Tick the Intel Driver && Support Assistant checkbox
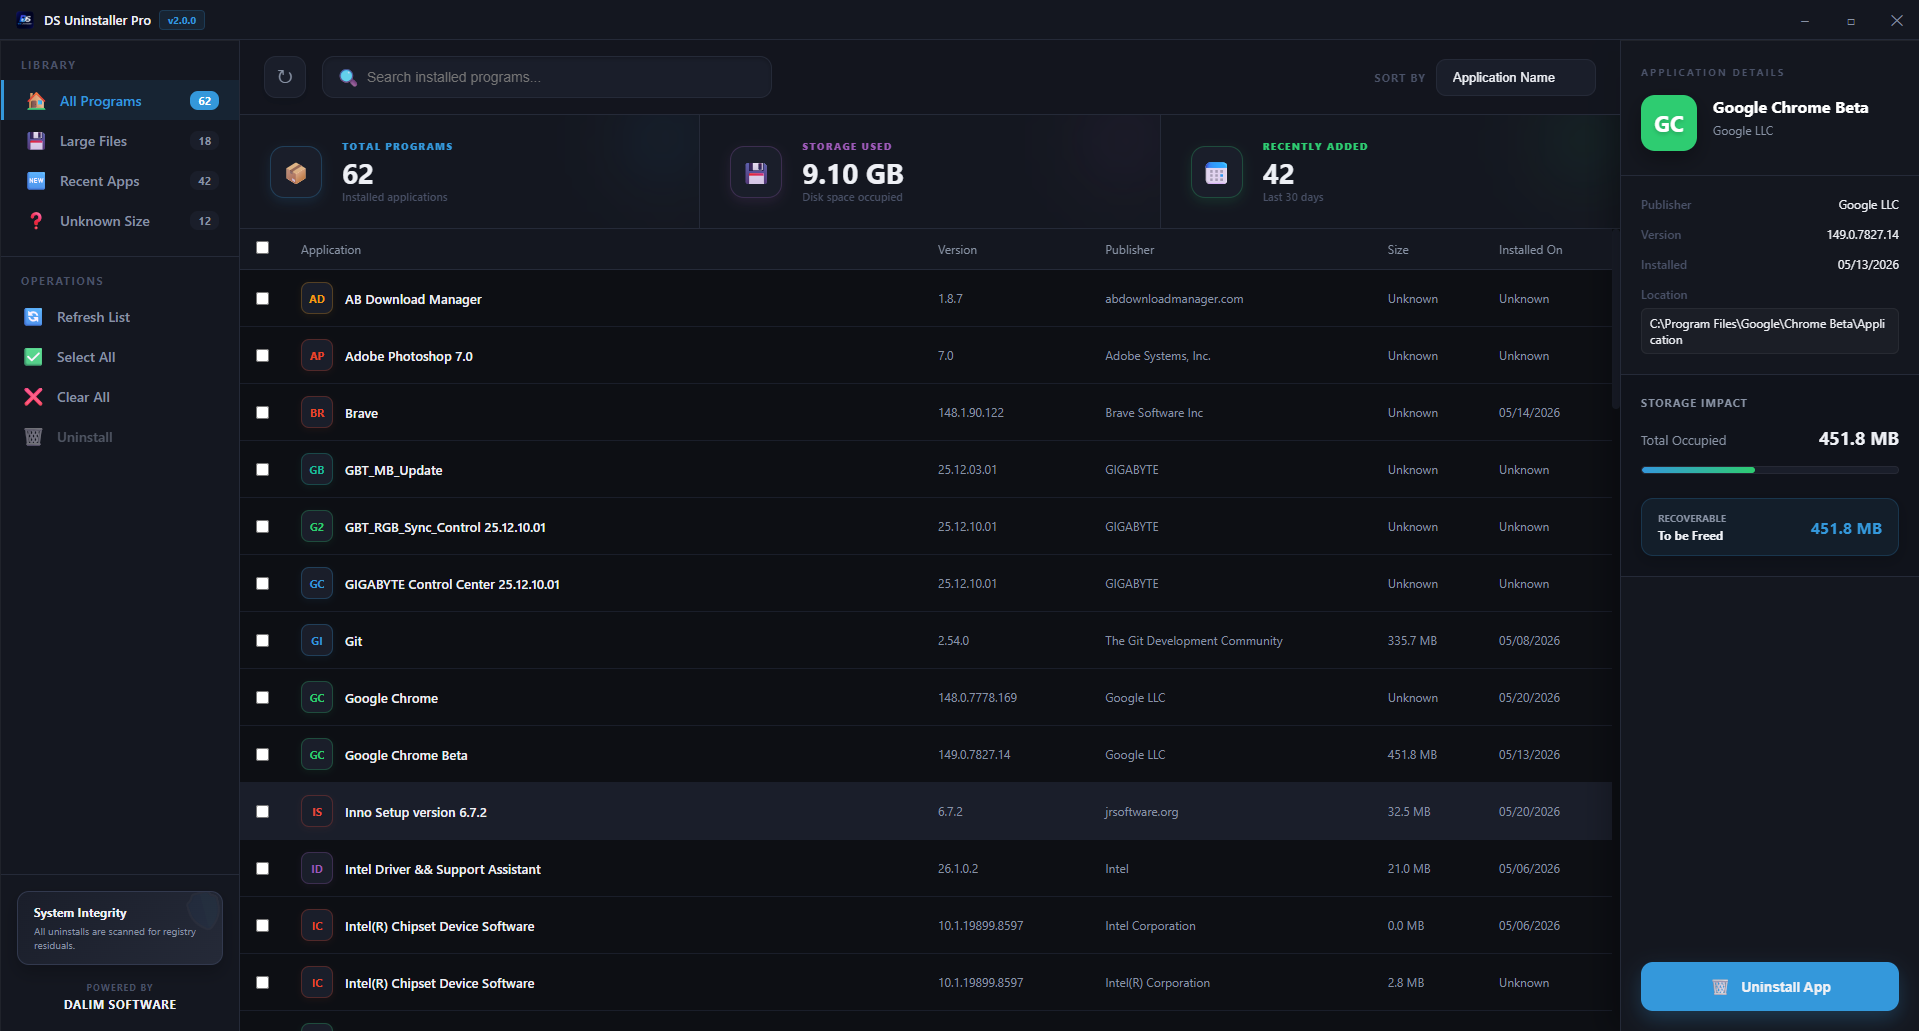 click(x=263, y=869)
